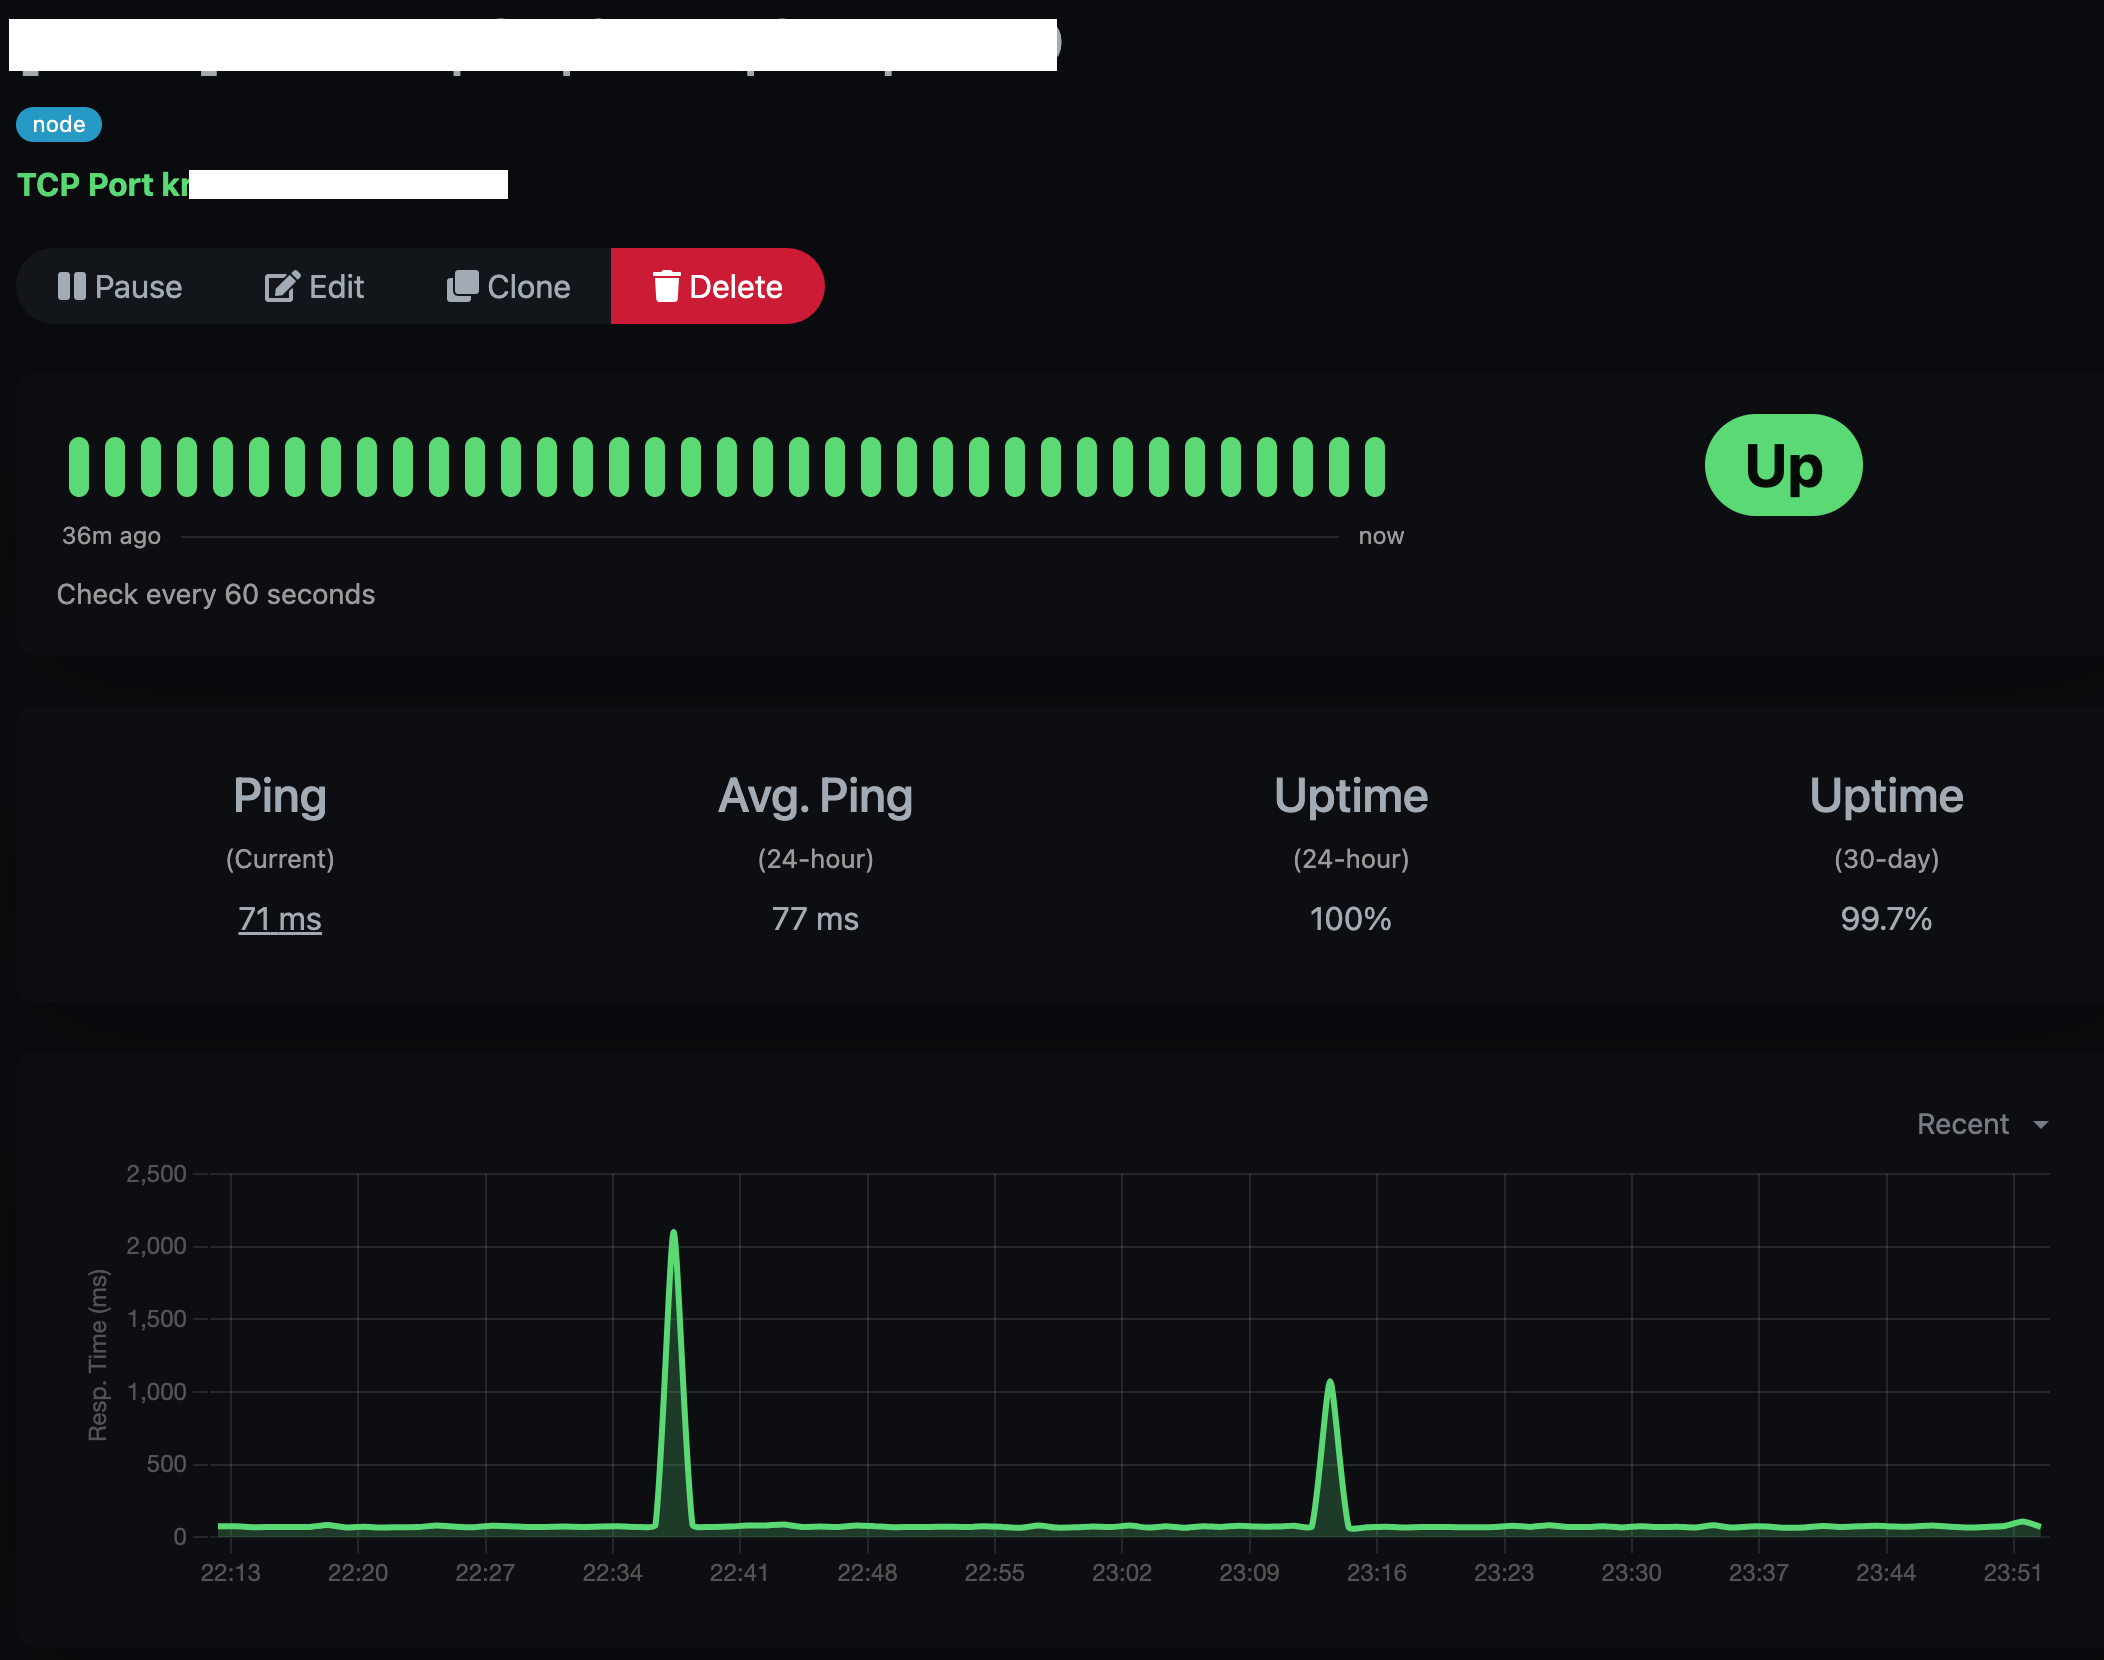Click the Clone button text
The width and height of the screenshot is (2104, 1660).
coord(528,287)
